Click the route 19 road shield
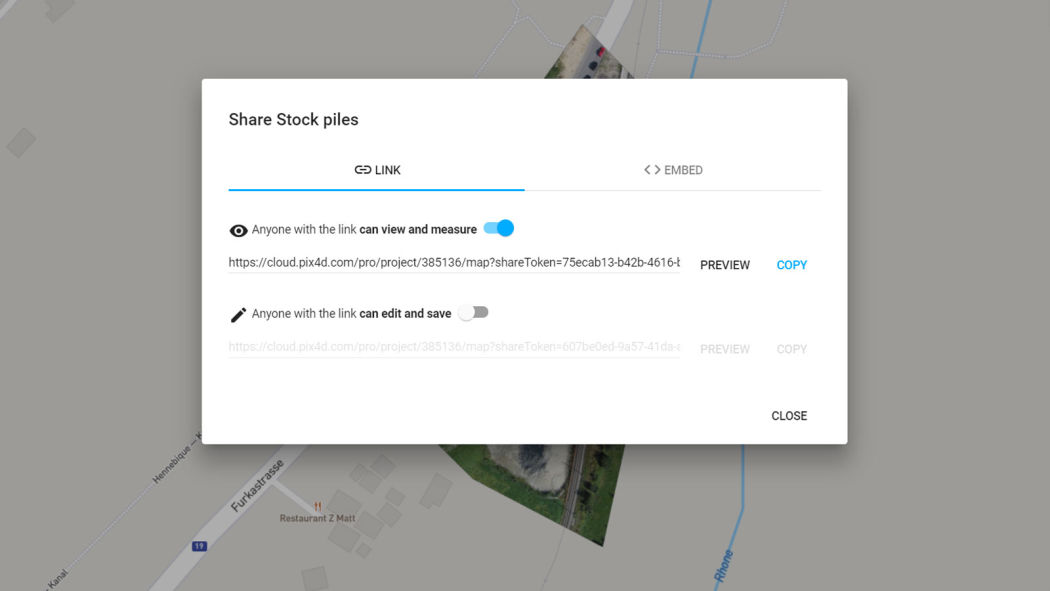The height and width of the screenshot is (591, 1050). click(199, 546)
